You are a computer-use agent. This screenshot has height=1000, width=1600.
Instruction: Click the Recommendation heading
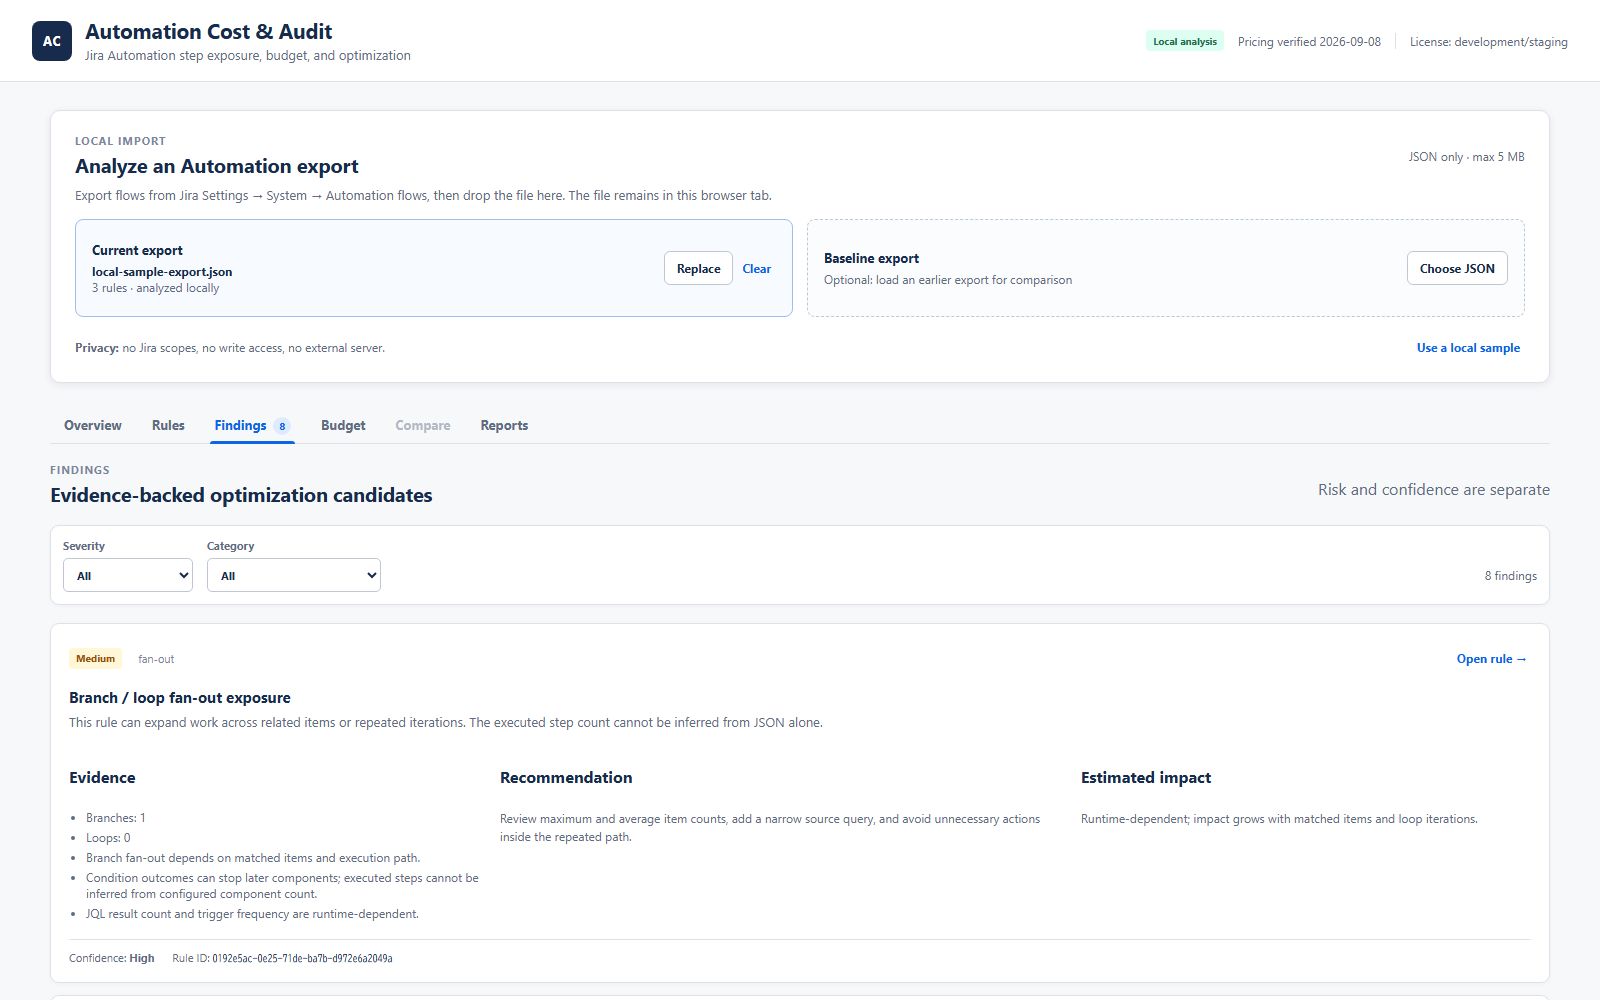566,778
